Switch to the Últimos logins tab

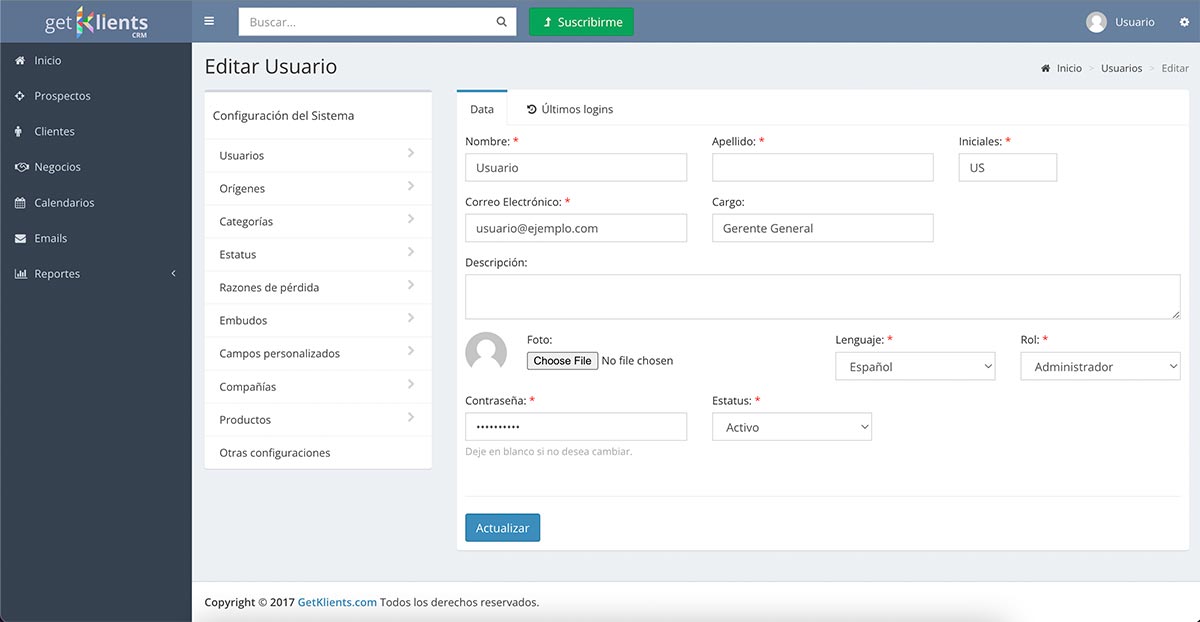[x=569, y=109]
